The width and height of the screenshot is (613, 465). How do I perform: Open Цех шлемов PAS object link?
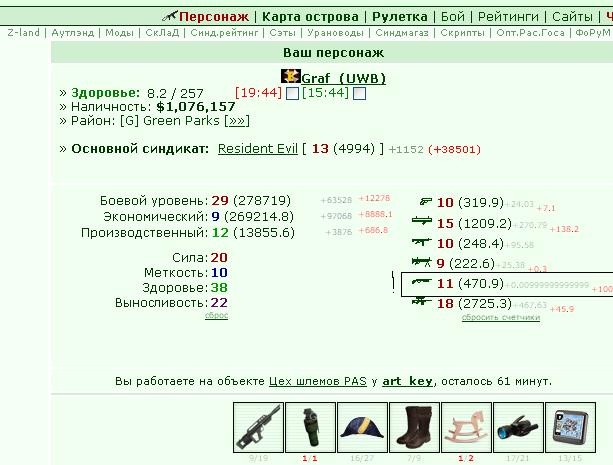(317, 381)
